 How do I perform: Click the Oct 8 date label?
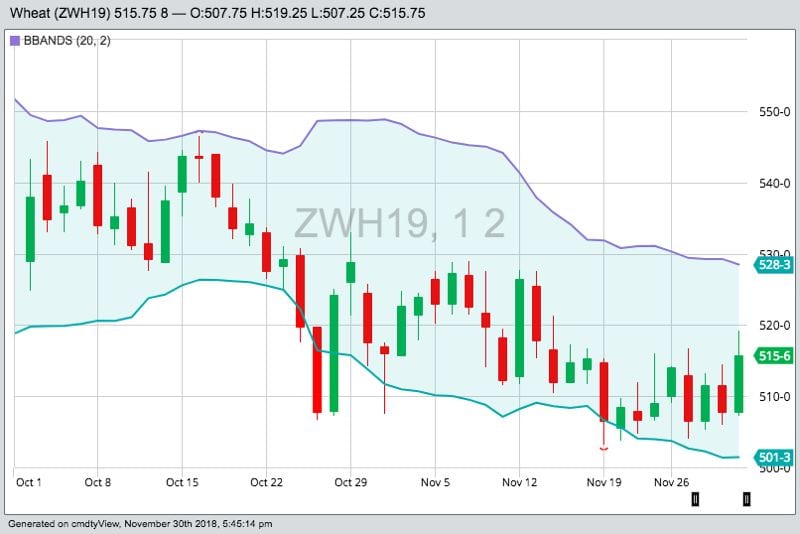[97, 482]
